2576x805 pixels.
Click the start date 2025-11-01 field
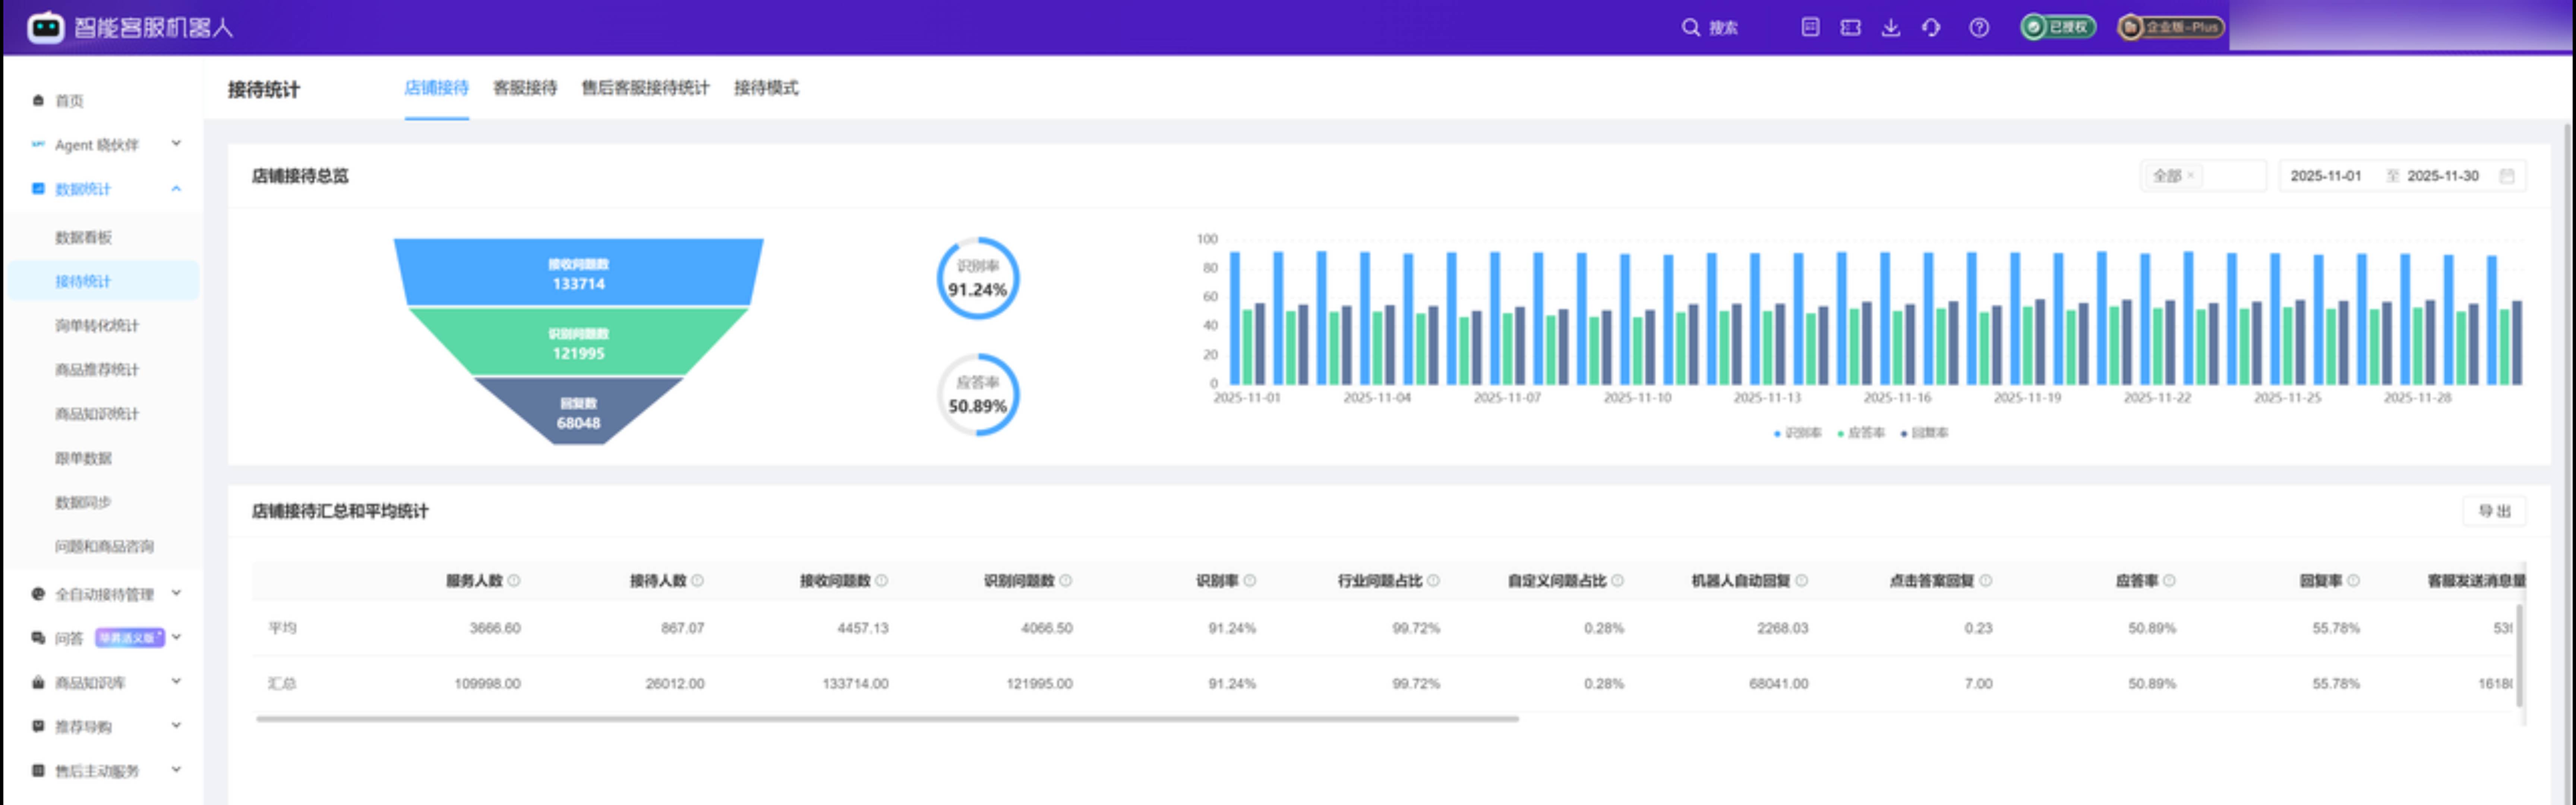point(2325,176)
